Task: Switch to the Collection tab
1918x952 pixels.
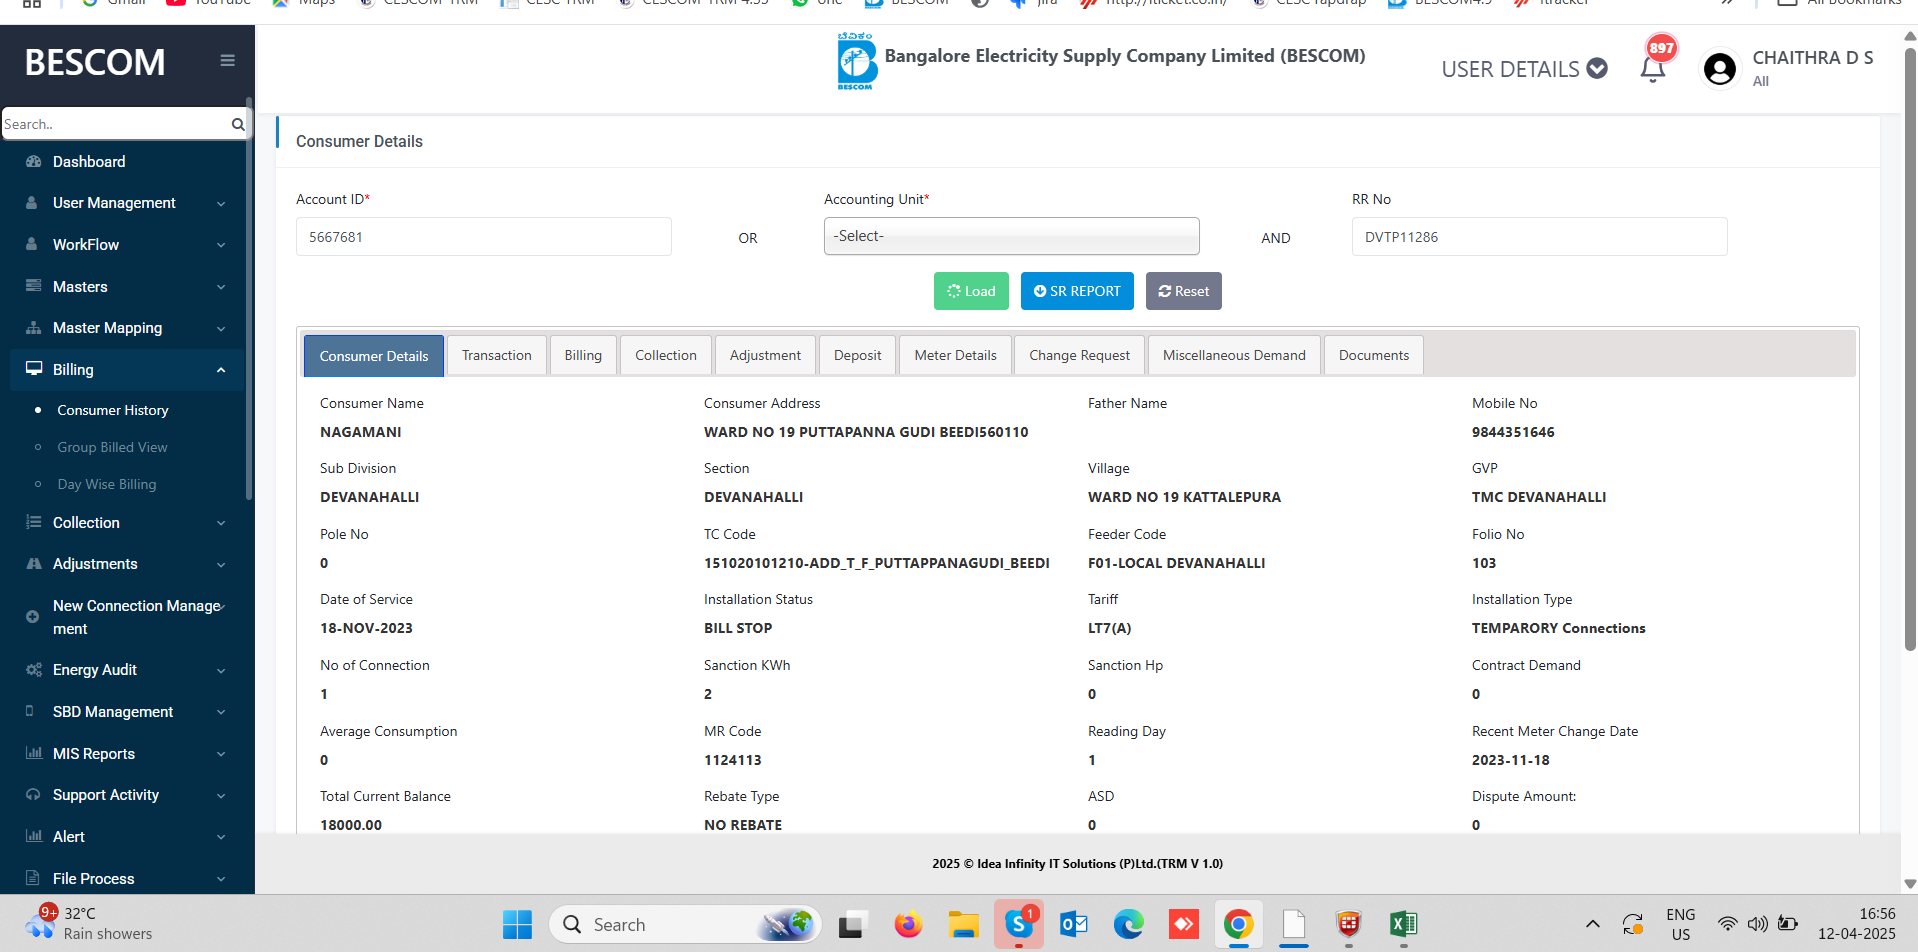Action: (x=666, y=355)
